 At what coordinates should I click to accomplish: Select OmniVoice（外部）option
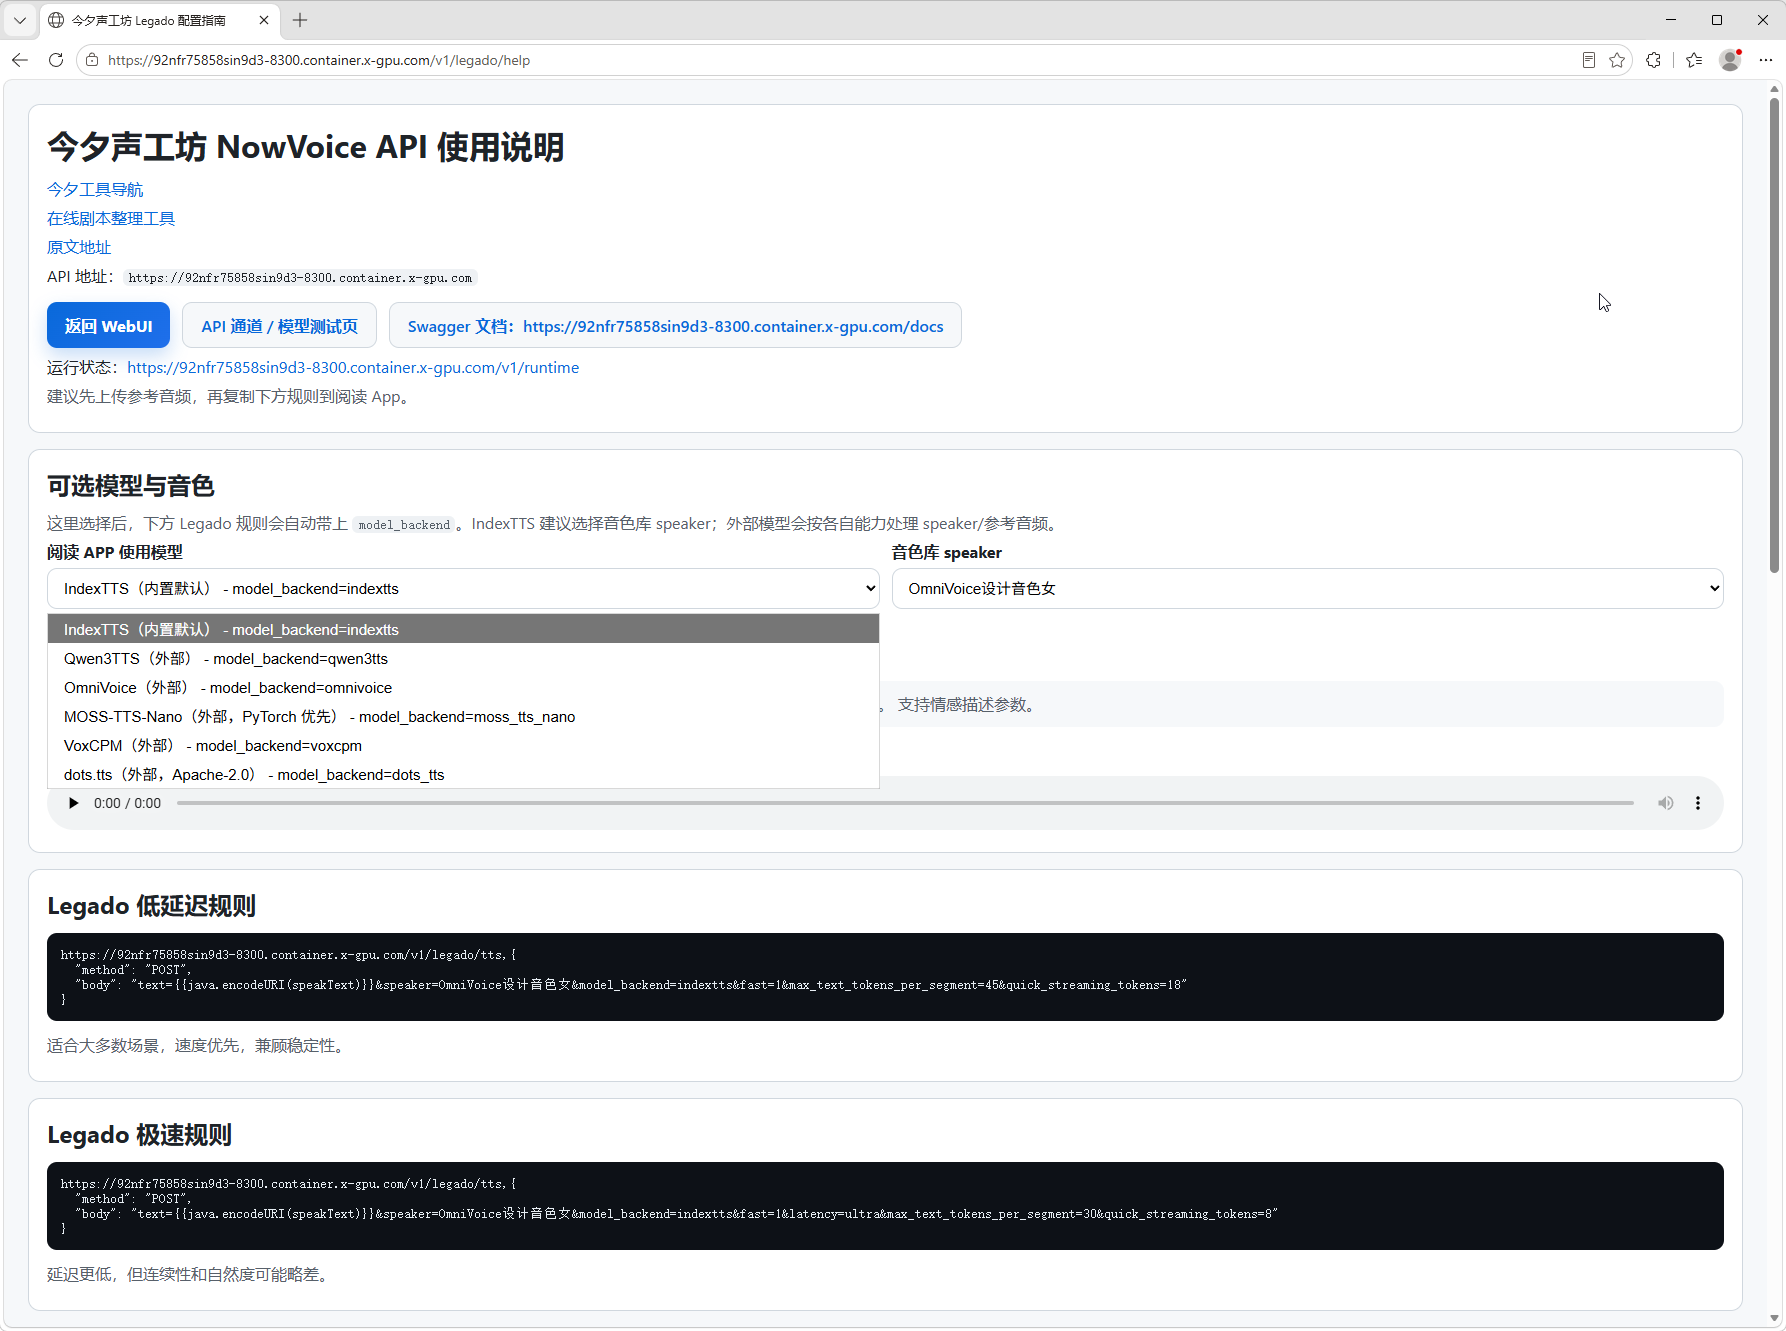pyautogui.click(x=463, y=688)
